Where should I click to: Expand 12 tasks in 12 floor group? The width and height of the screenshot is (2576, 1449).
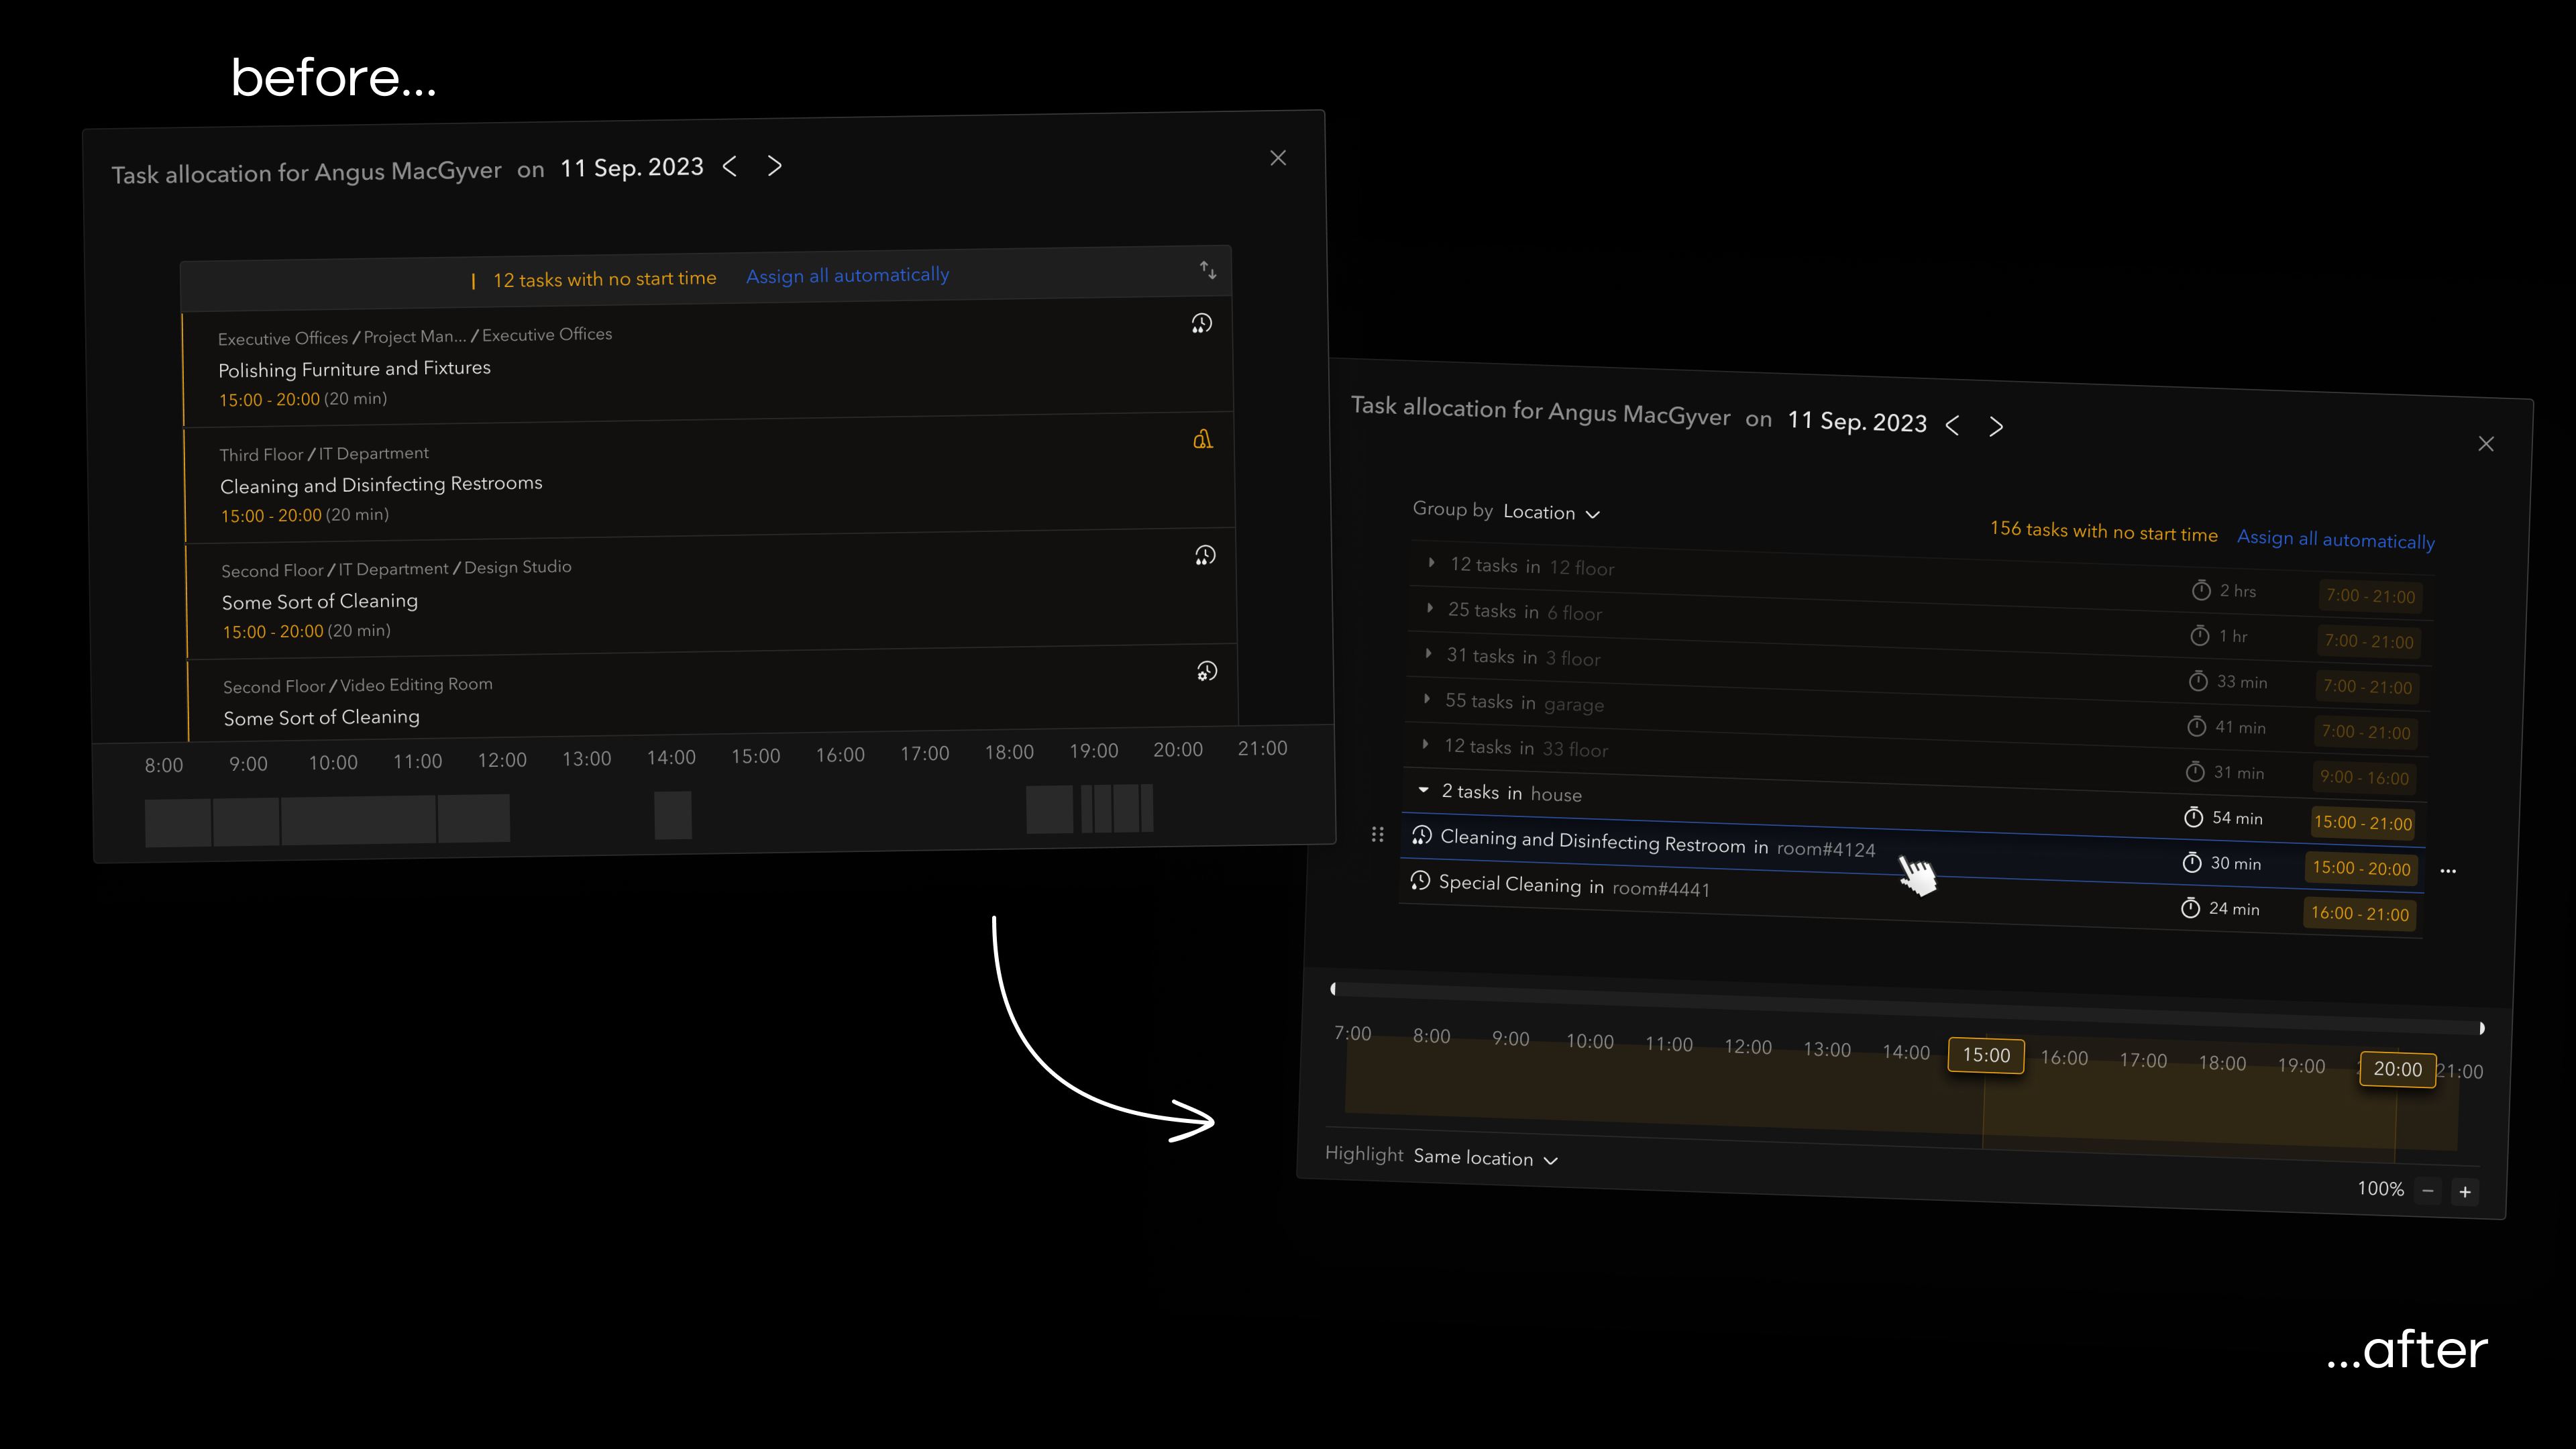[x=1432, y=563]
